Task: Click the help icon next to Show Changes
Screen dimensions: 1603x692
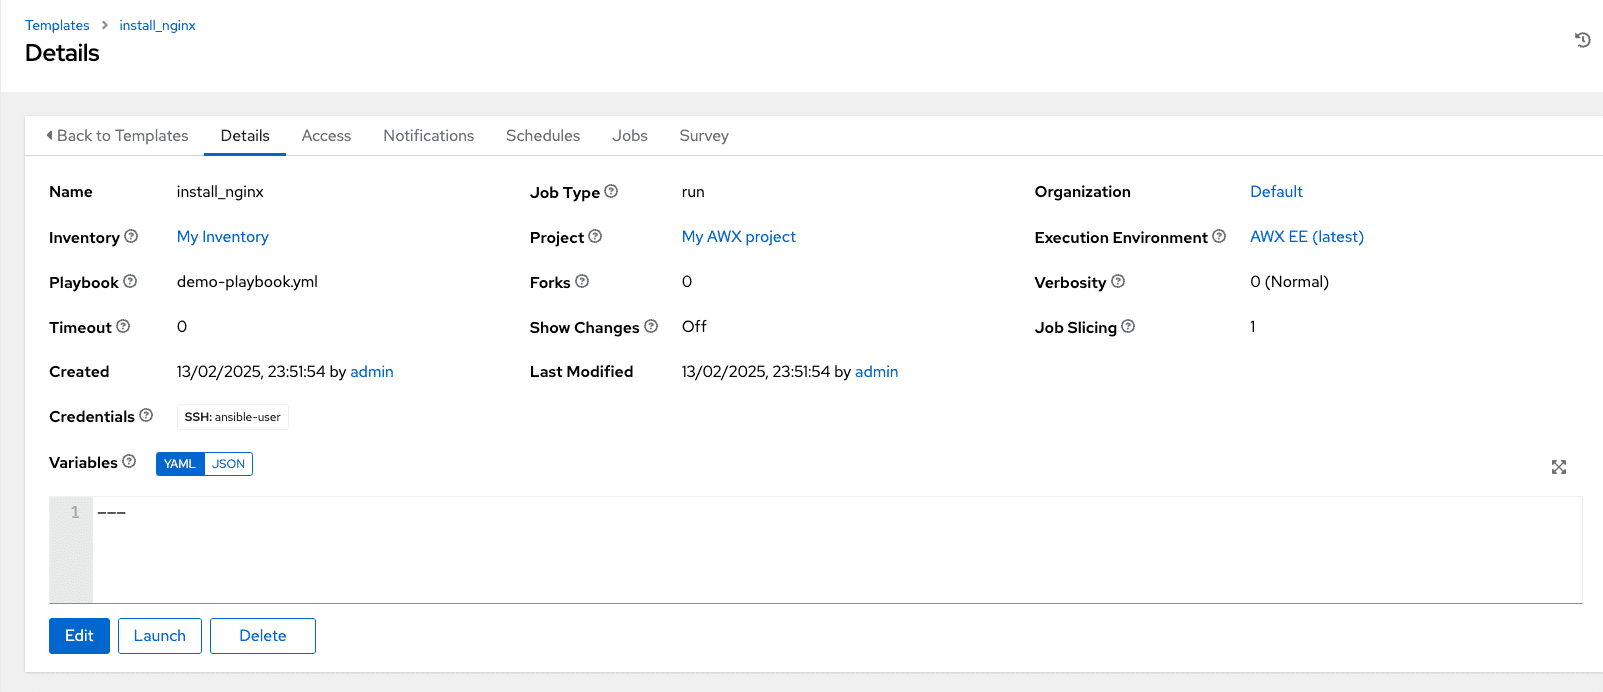Action: 651,326
